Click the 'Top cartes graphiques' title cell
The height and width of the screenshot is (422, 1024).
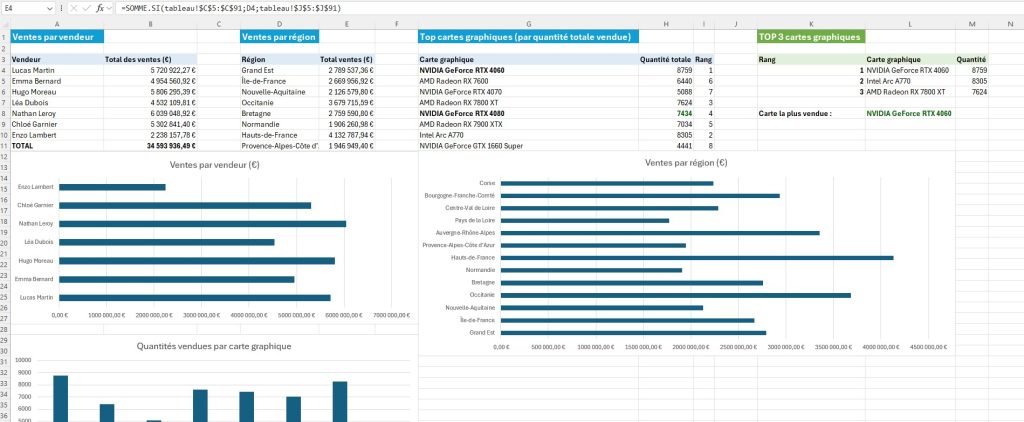tap(528, 37)
